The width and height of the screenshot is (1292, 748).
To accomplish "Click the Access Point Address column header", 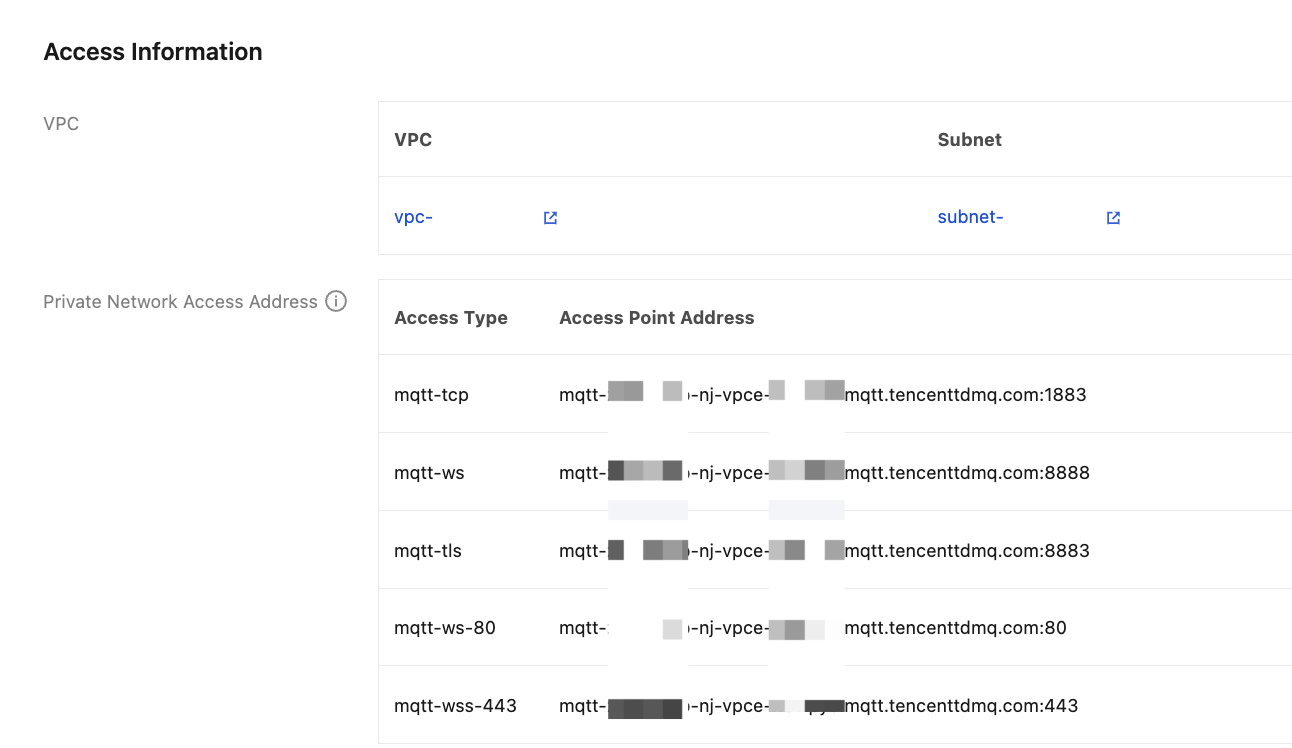I will [x=656, y=318].
